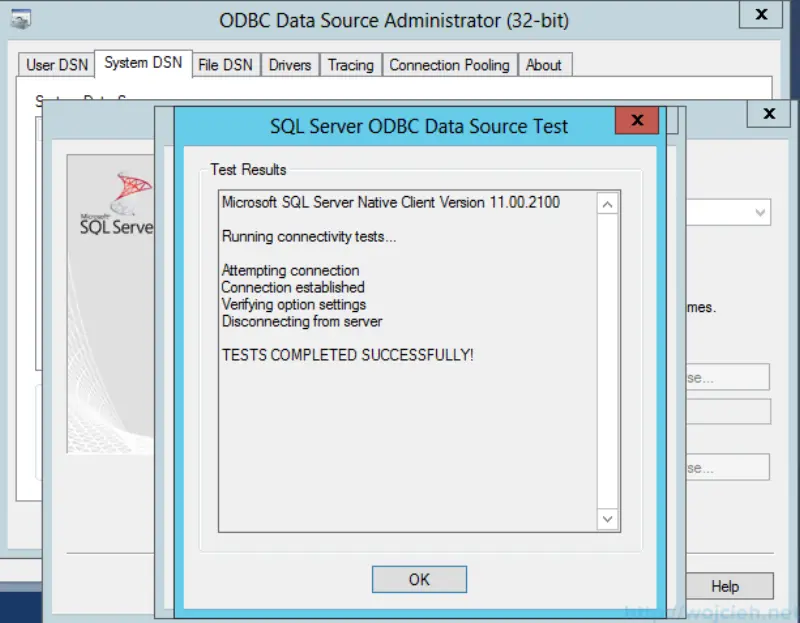800x623 pixels.
Task: Switch to the File DSN tab
Action: coord(225,64)
